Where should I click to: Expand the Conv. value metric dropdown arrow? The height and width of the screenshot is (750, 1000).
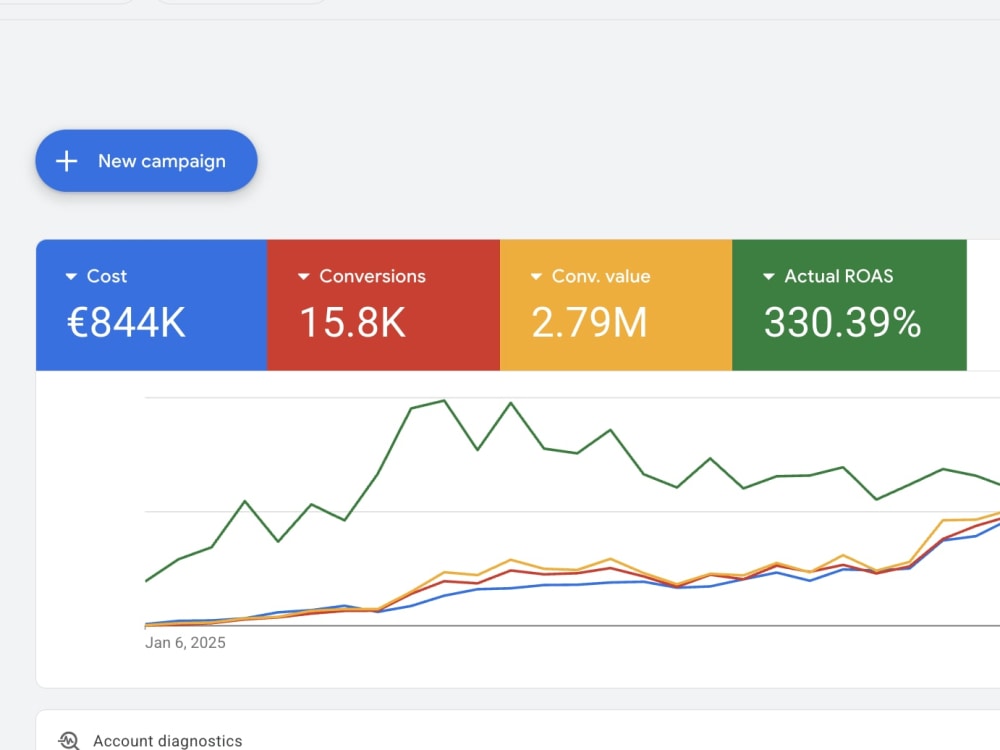click(536, 276)
